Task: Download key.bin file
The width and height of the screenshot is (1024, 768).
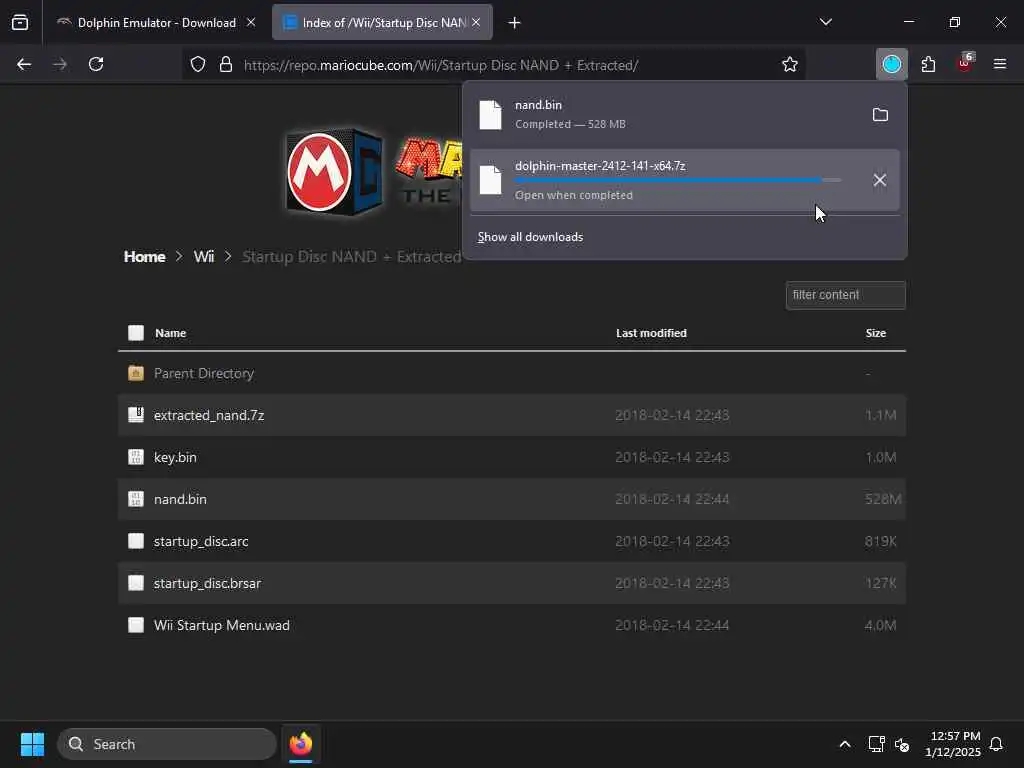Action: tap(175, 457)
